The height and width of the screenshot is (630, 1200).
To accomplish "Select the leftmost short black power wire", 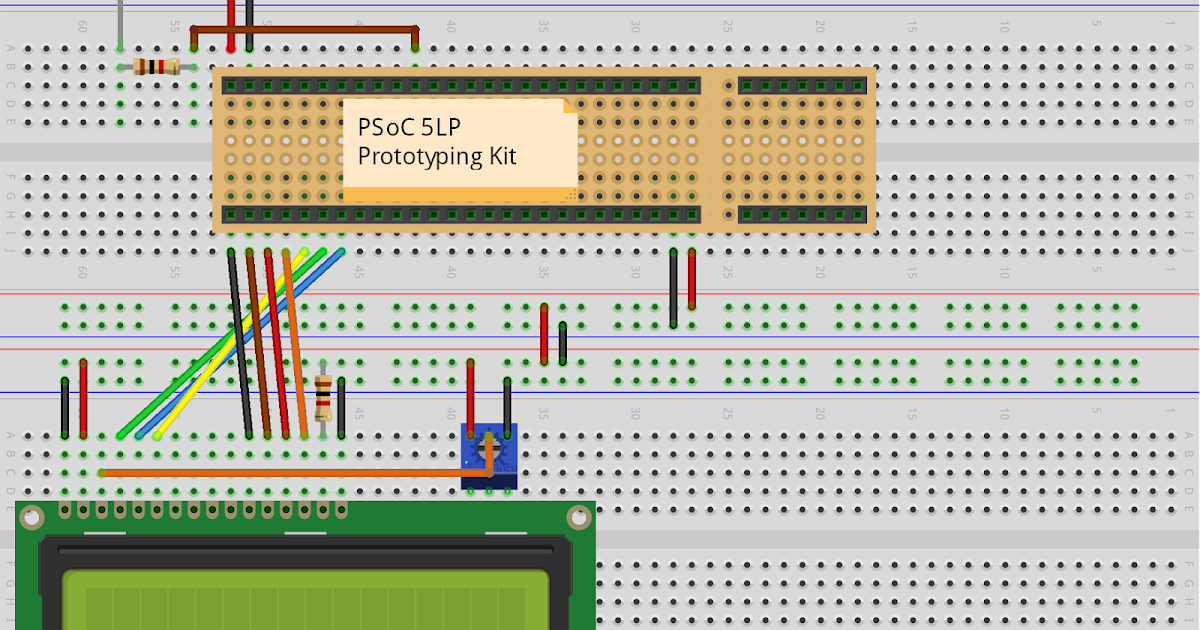I will pyautogui.click(x=65, y=407).
